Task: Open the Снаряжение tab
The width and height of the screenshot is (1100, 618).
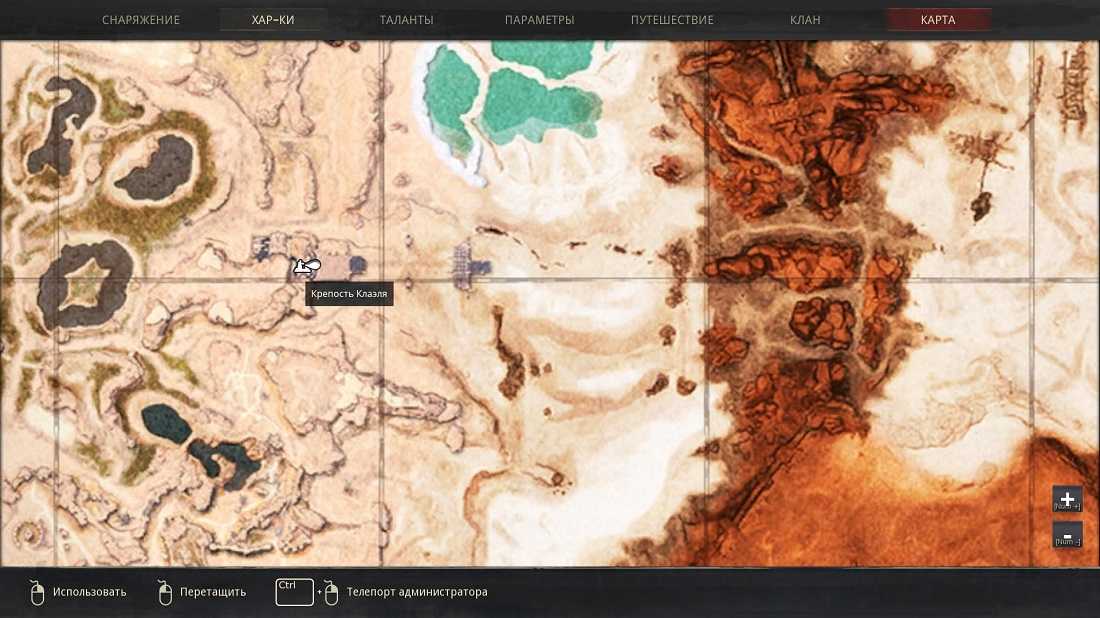Action: [141, 20]
